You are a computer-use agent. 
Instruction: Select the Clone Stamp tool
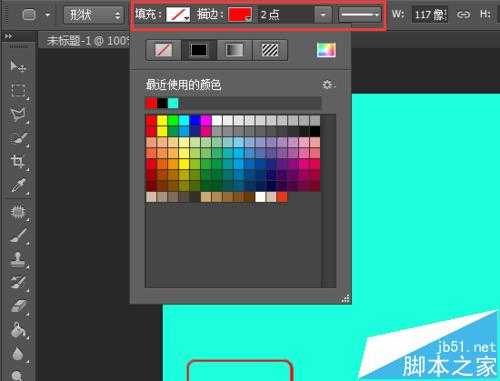point(18,259)
